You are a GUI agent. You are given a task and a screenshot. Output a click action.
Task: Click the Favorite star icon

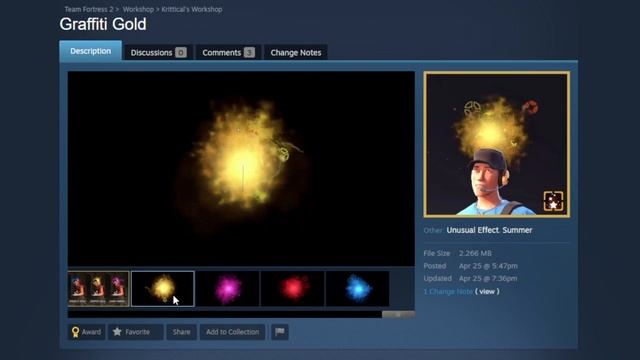pos(117,331)
